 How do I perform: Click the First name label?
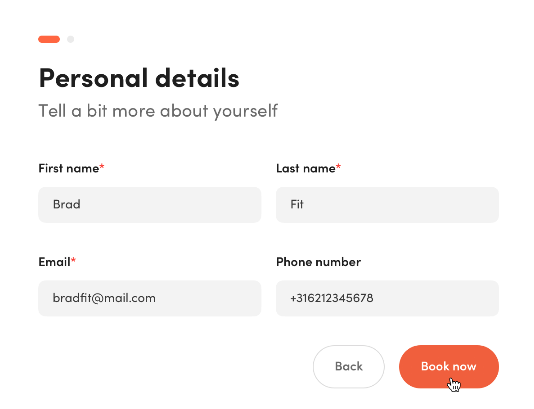pos(68,168)
